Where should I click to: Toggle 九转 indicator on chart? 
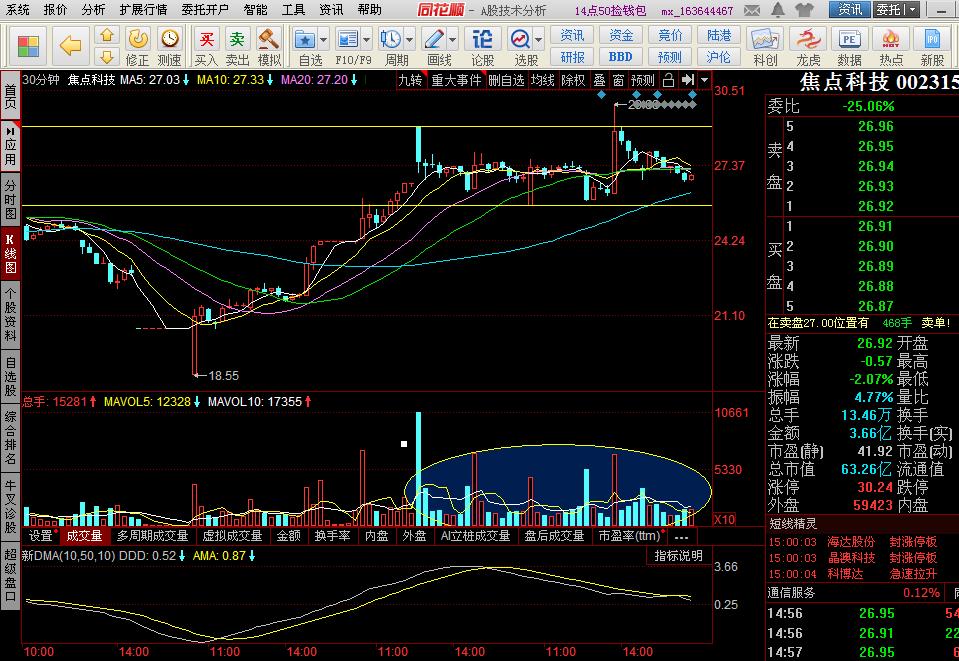pyautogui.click(x=410, y=80)
